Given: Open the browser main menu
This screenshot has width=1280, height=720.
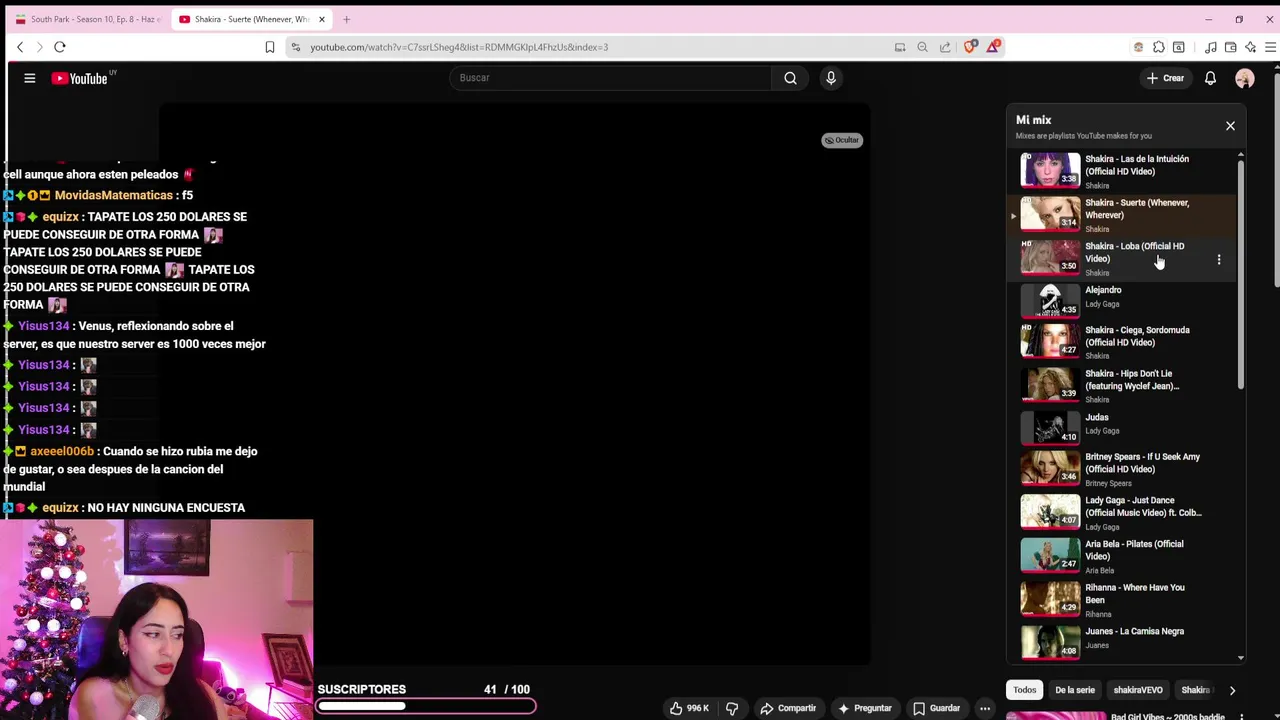Looking at the screenshot, I should (x=1270, y=47).
